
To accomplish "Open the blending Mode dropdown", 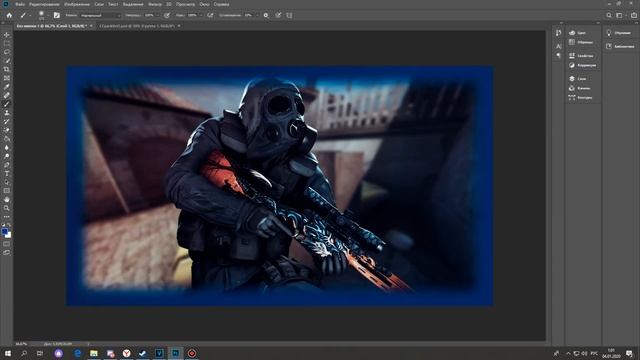I will (x=100, y=16).
